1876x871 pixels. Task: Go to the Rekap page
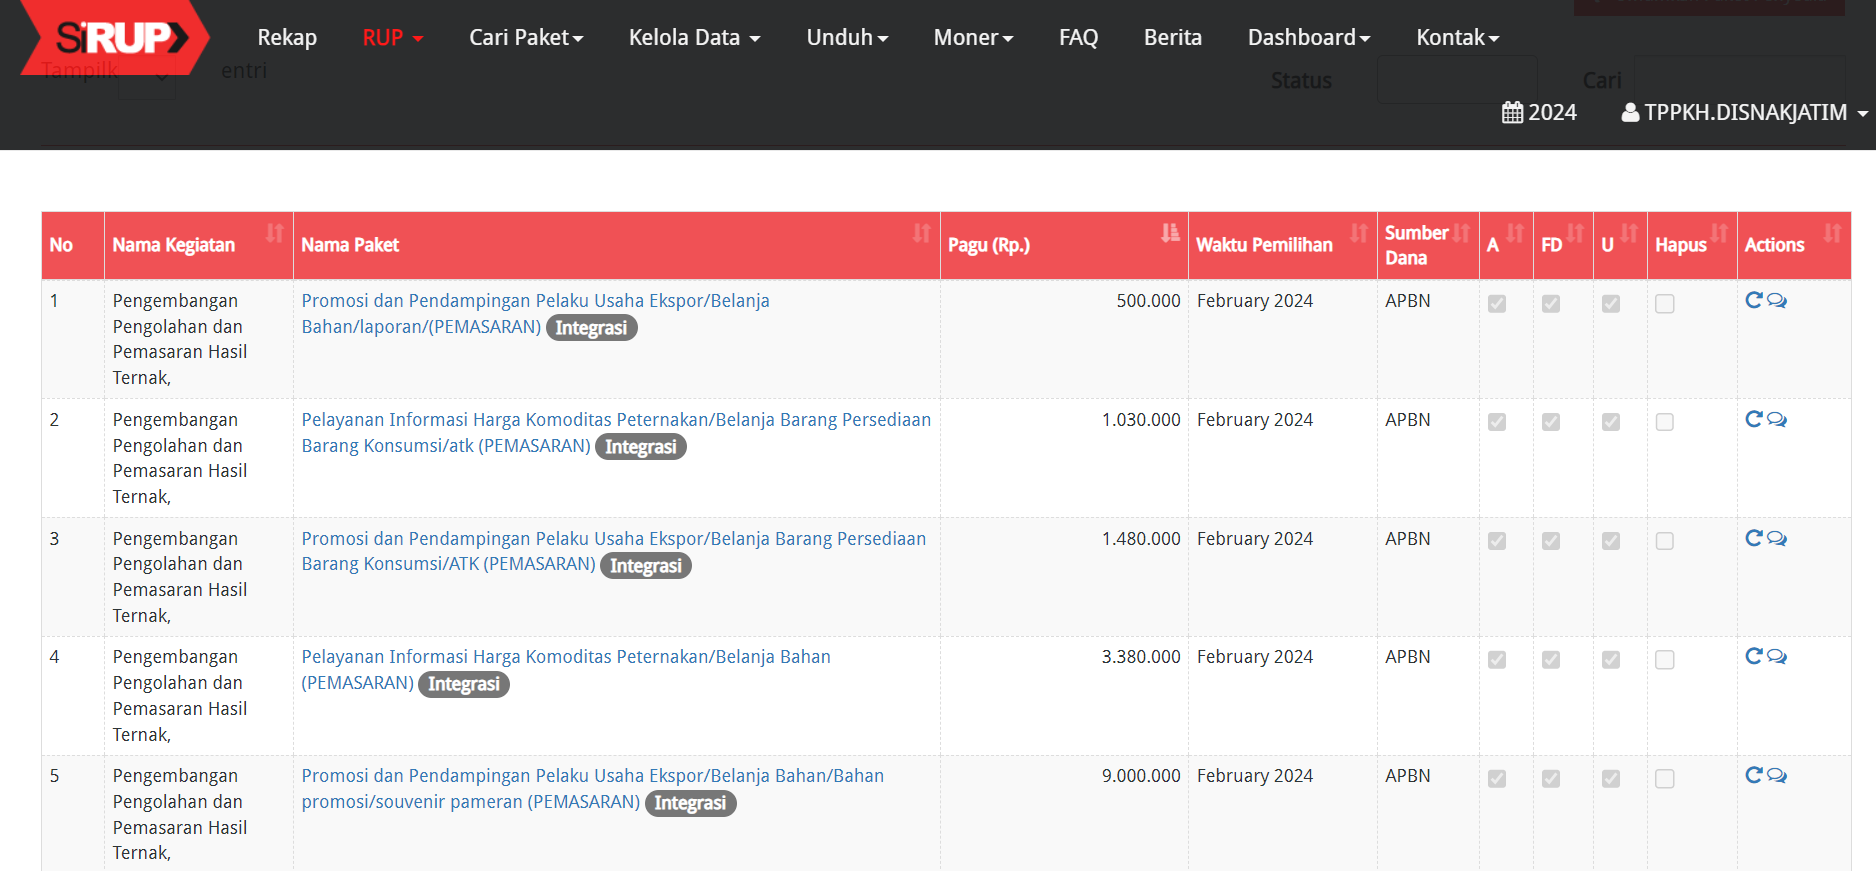287,38
